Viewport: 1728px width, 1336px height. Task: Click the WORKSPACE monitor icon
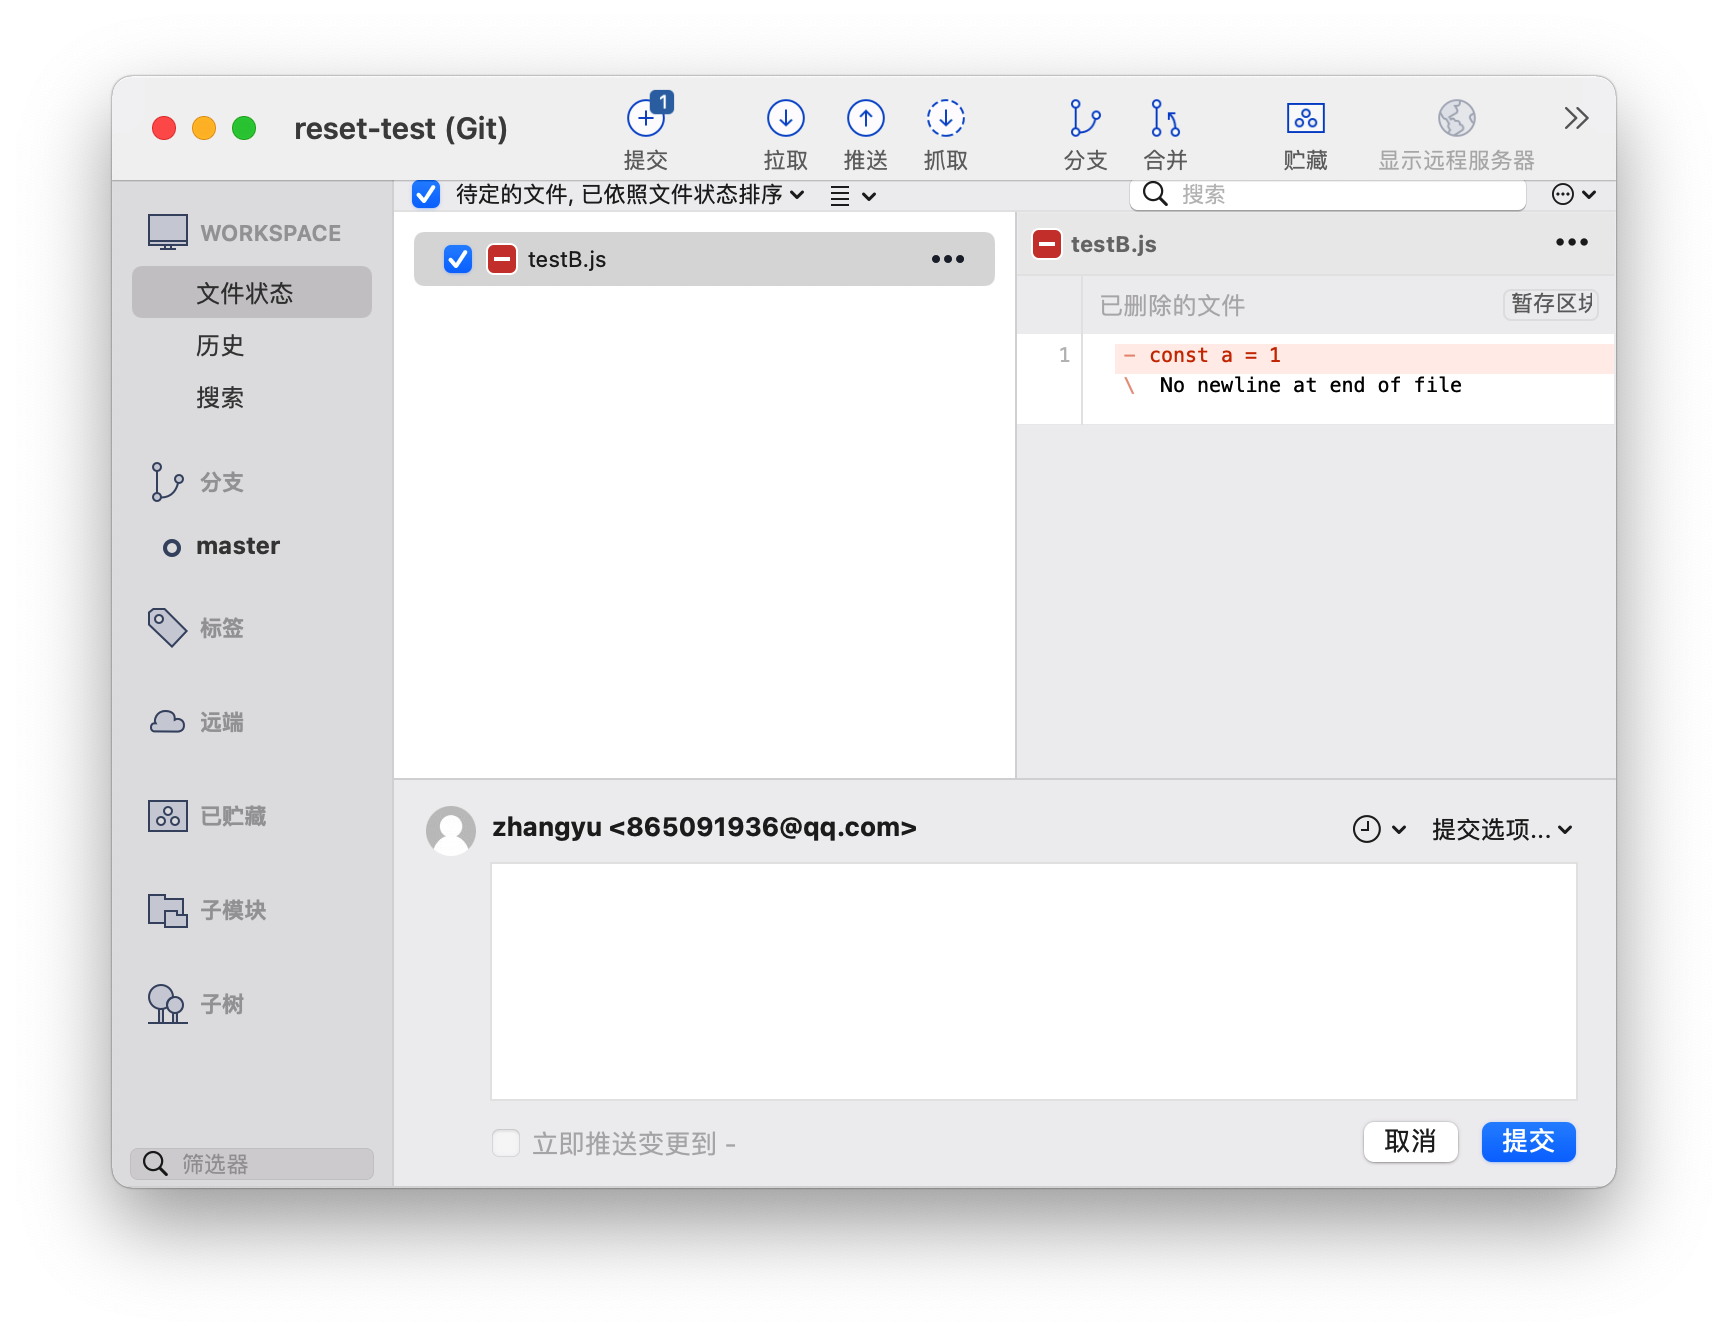point(168,232)
